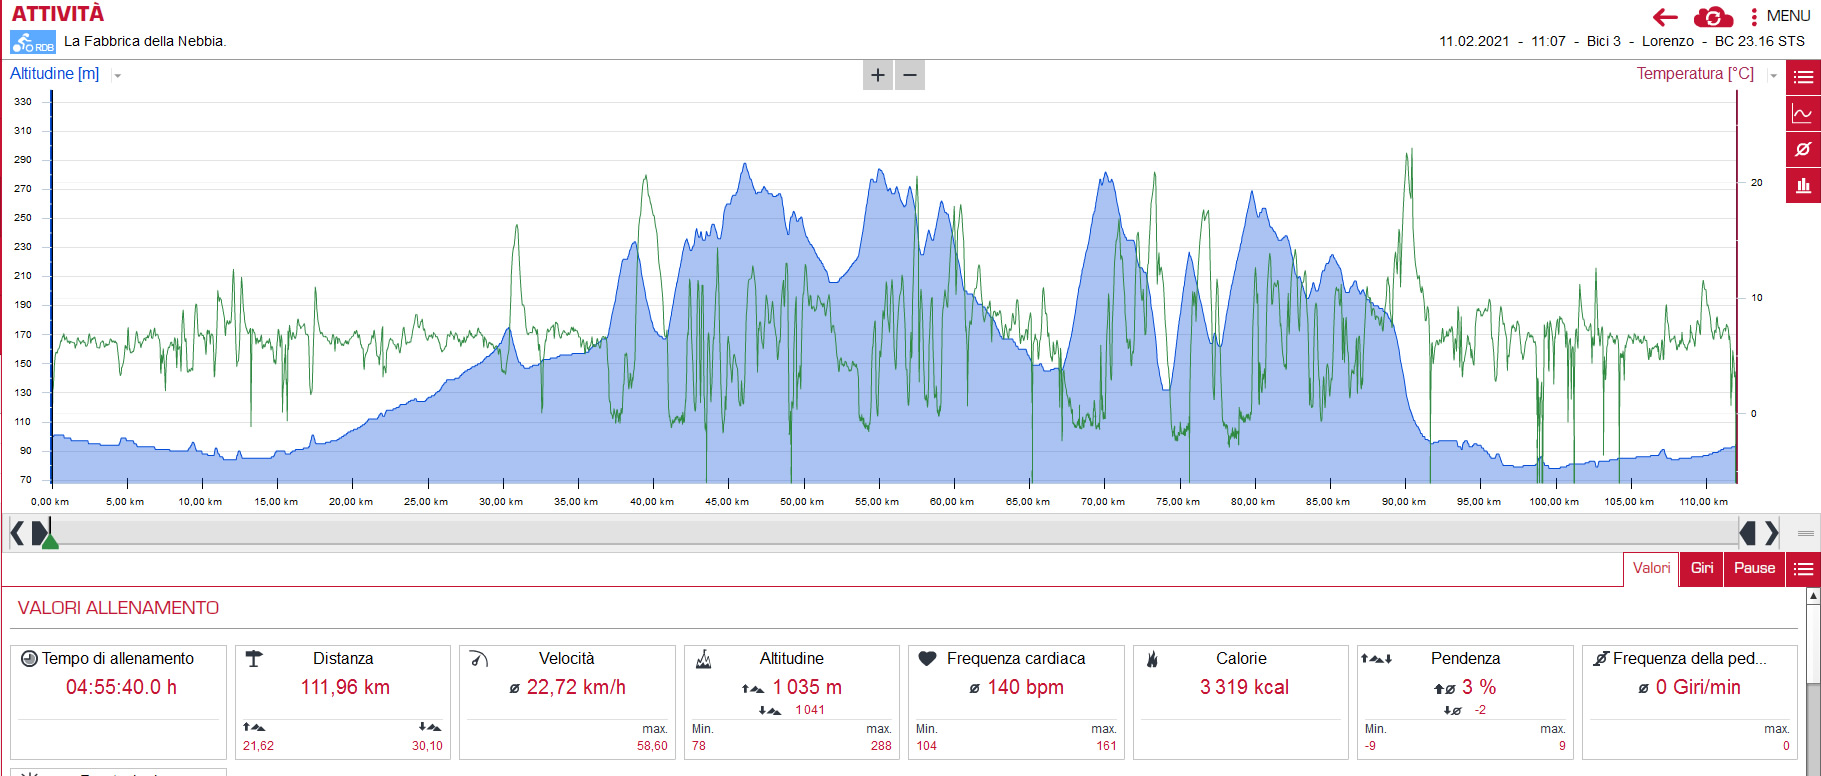Click the altitude ascent icon by 1 035 m
Viewport: 1821px width, 776px height.
(x=753, y=688)
